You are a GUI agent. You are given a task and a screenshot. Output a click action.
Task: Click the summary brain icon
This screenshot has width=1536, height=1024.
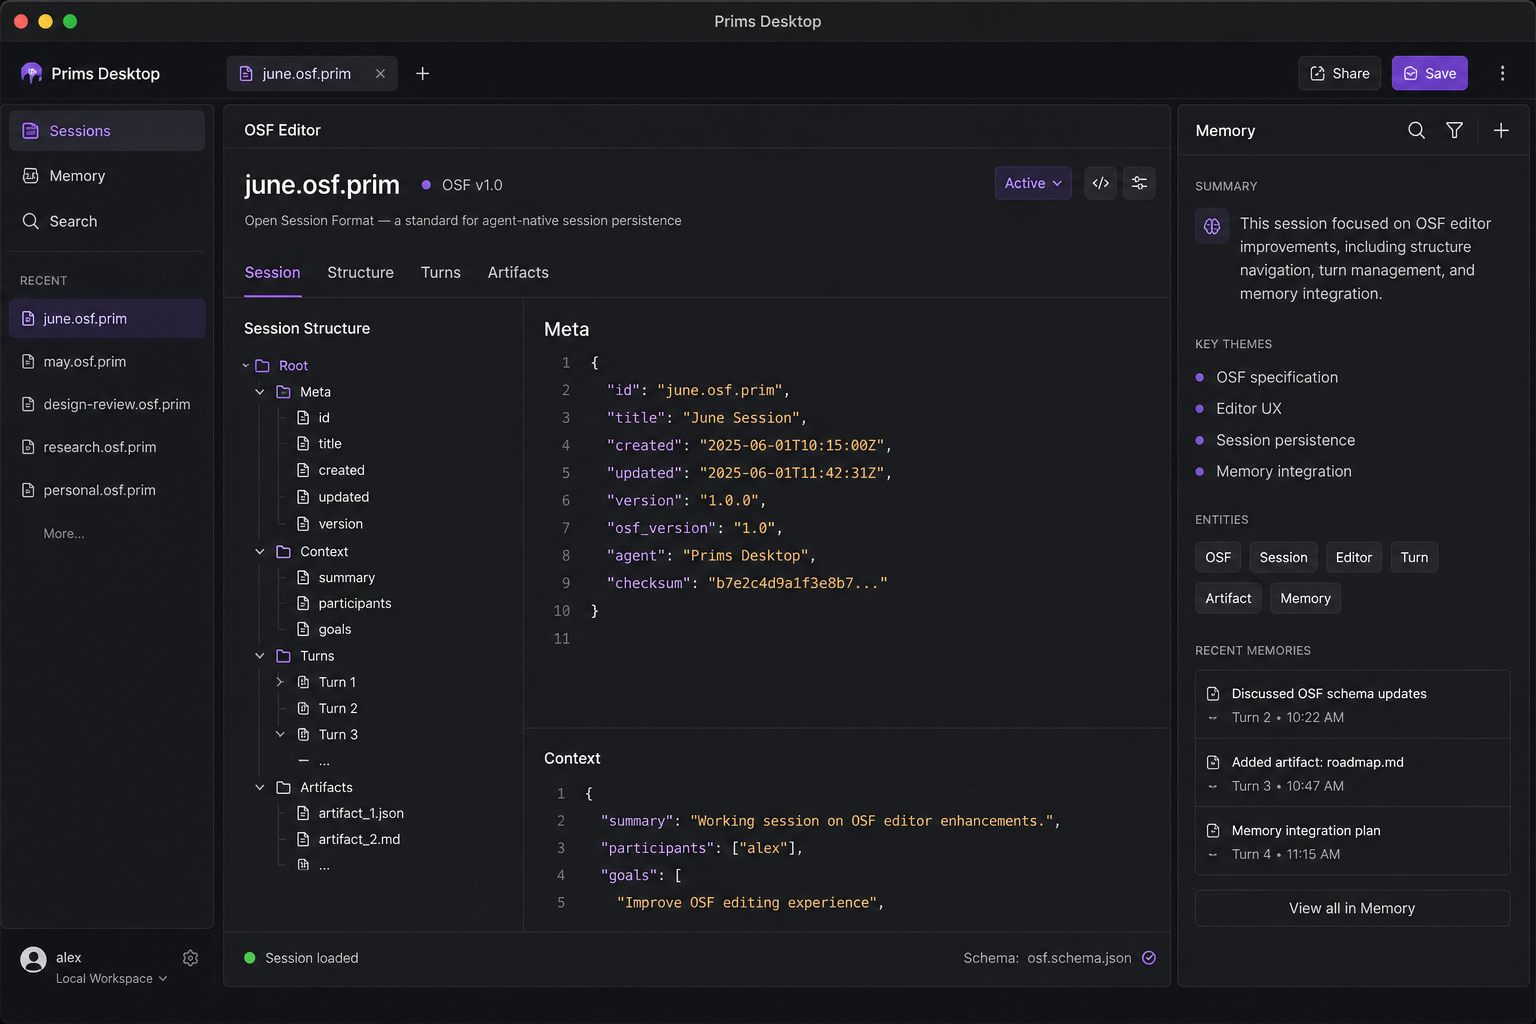pyautogui.click(x=1212, y=226)
